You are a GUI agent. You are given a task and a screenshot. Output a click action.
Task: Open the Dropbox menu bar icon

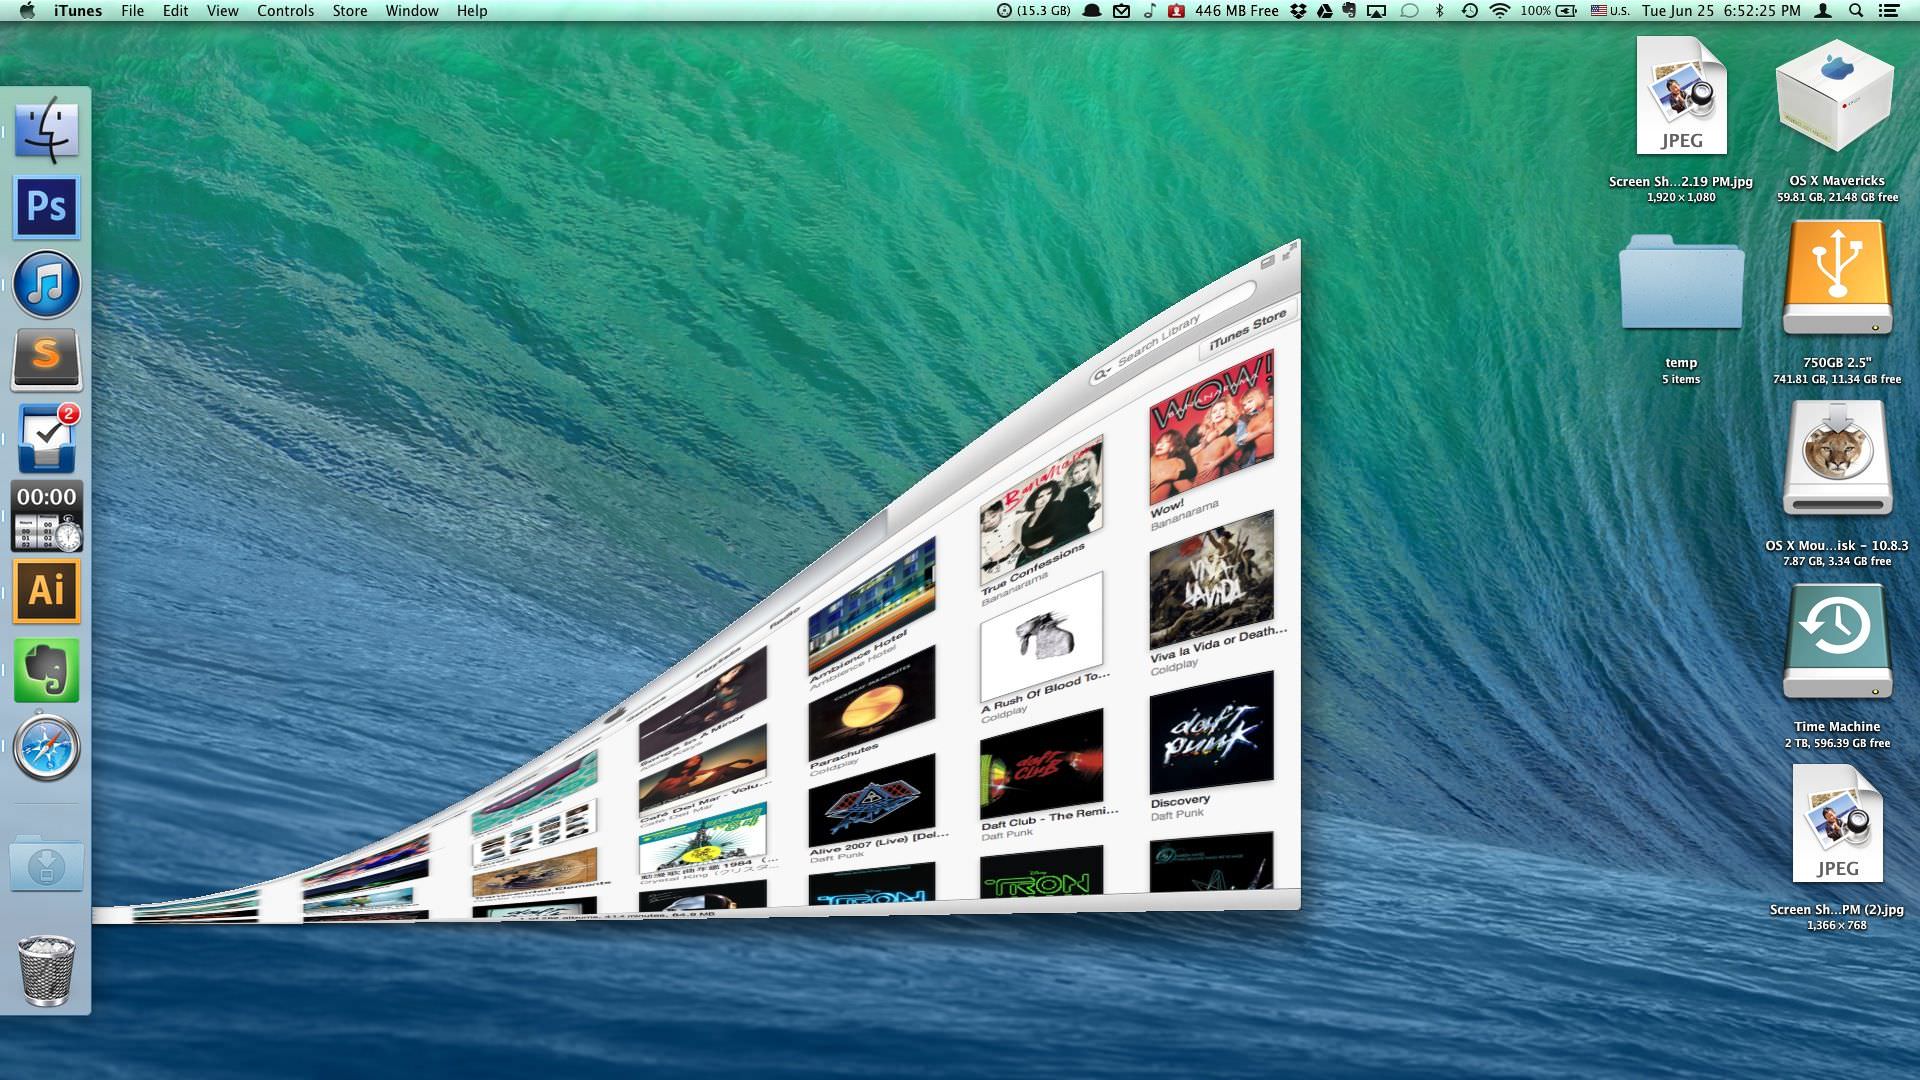[x=1298, y=11]
